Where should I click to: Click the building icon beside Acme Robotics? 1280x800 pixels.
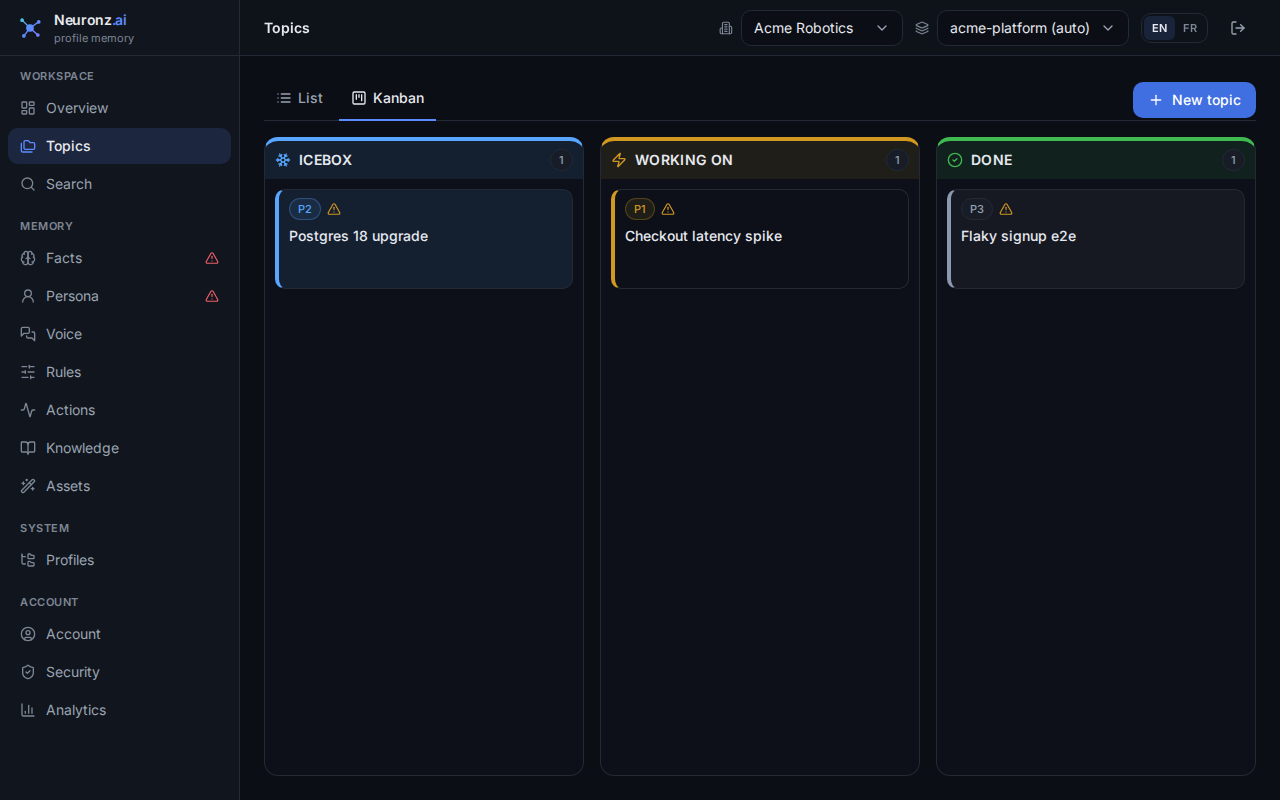726,28
